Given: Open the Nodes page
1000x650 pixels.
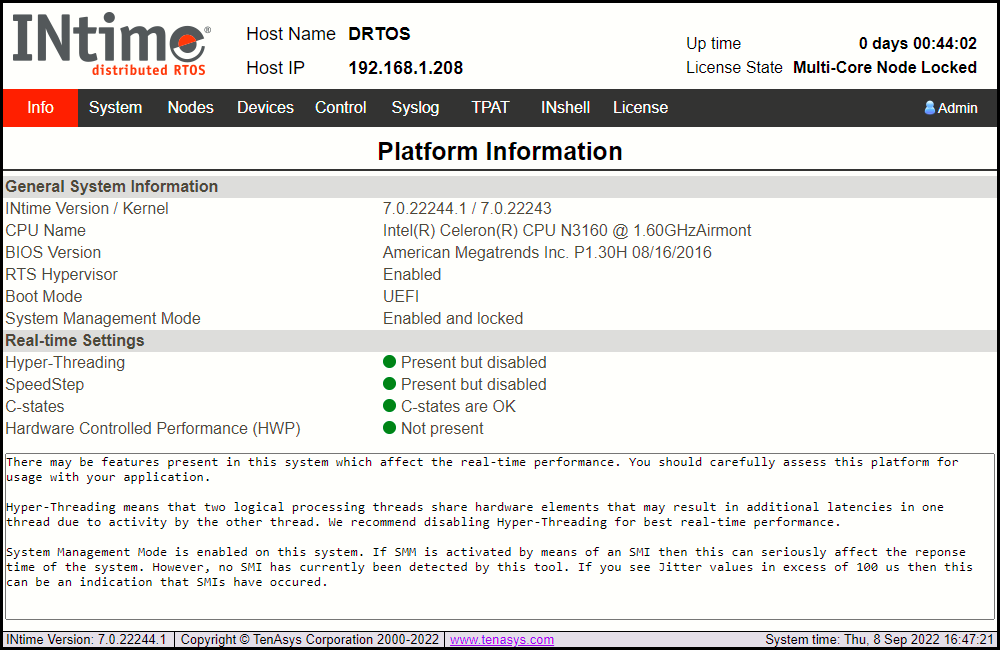Looking at the screenshot, I should 190,108.
